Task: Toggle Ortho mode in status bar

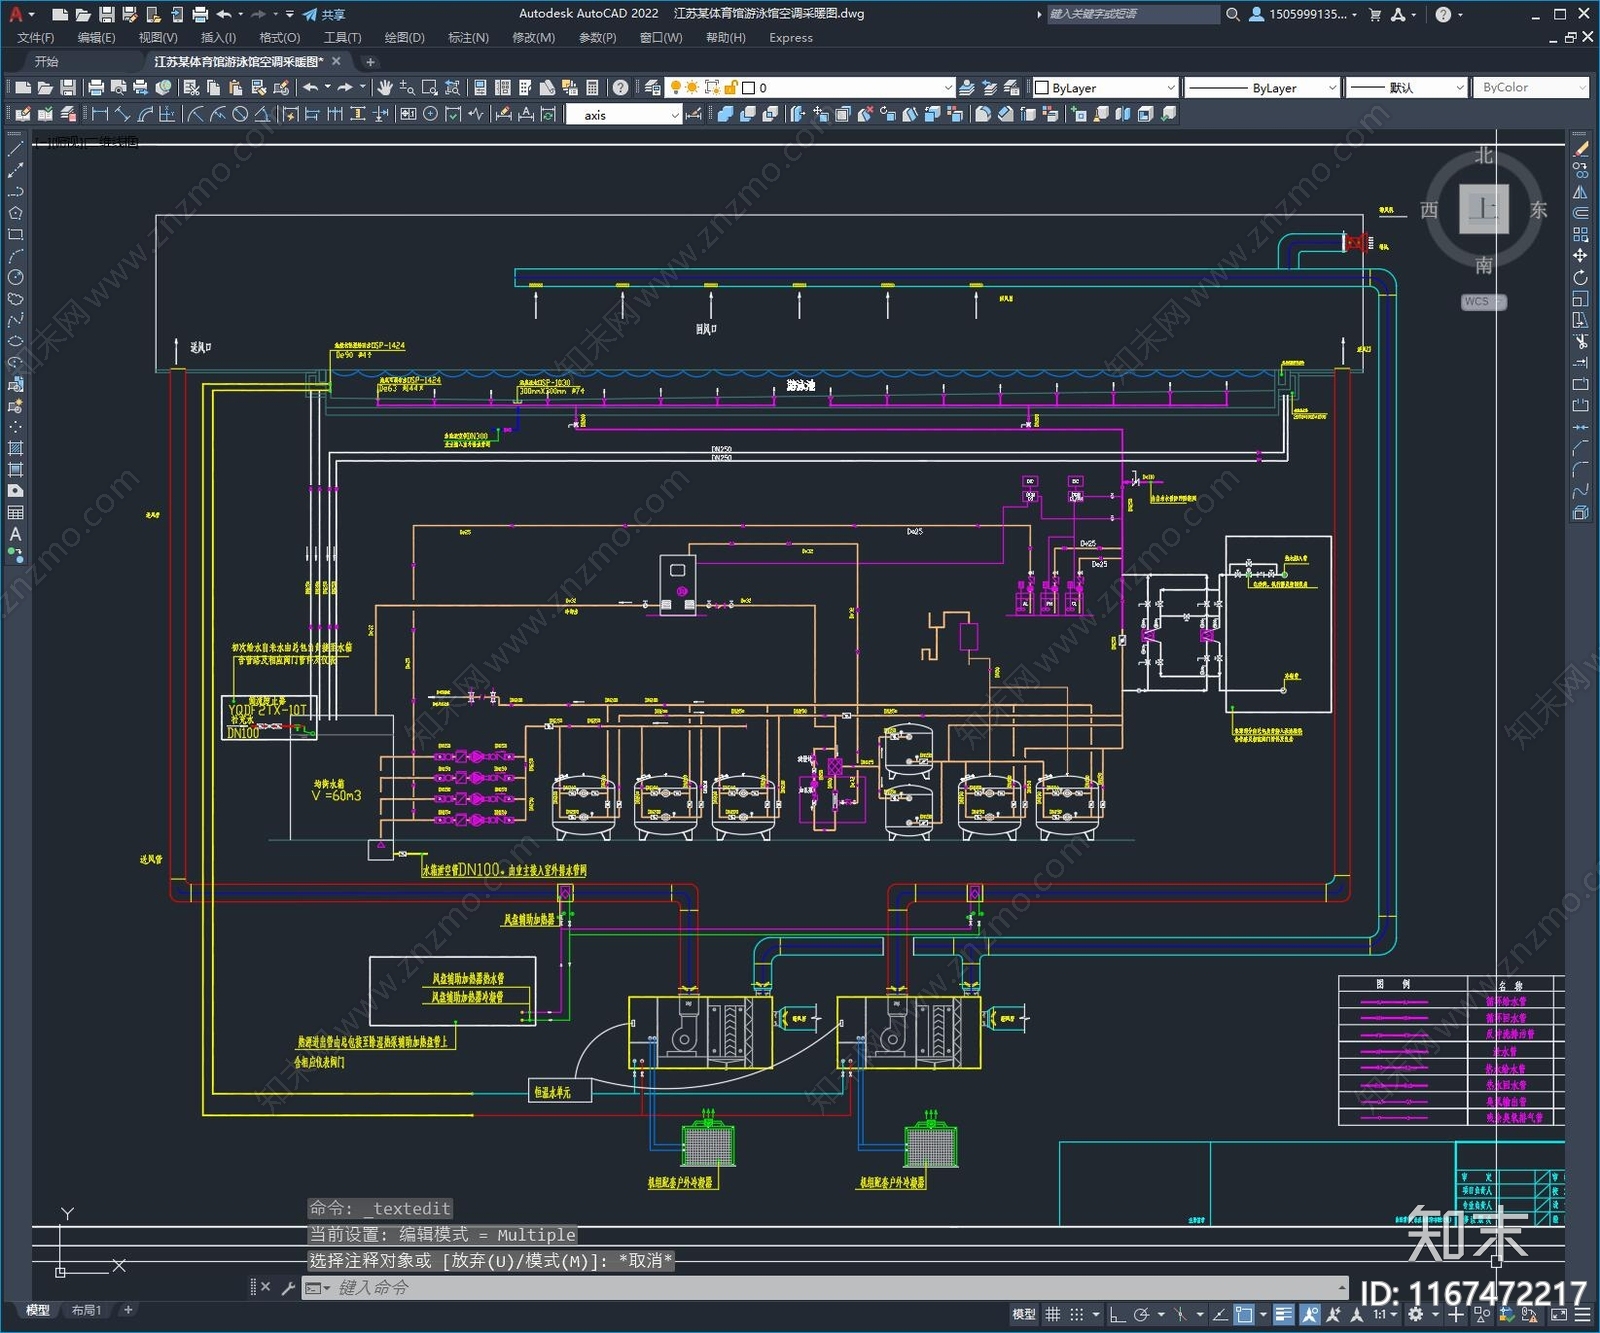Action: point(1117,1315)
